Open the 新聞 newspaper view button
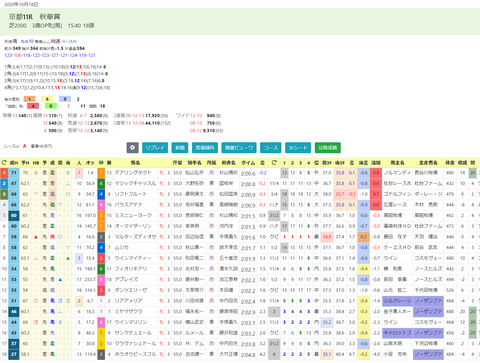Viewport: 480px width, 363px height. coord(180,148)
